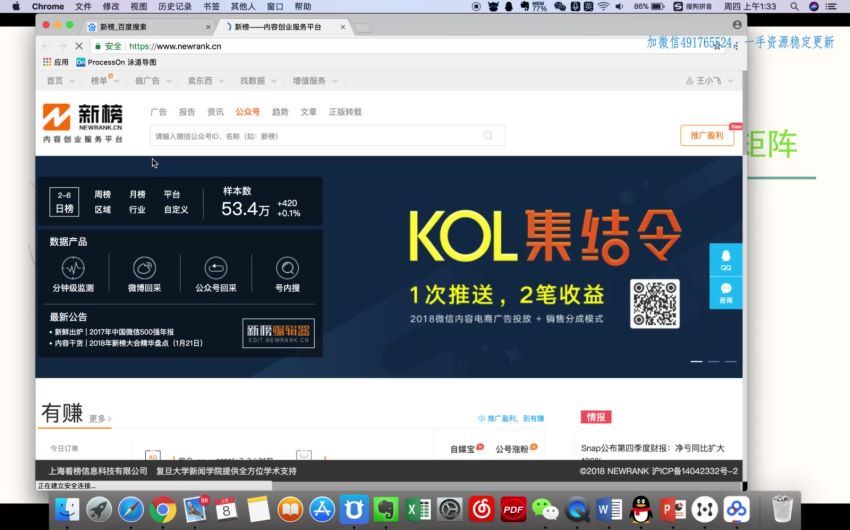
Task: Open the 历史记录 menu in menu bar
Action: (x=175, y=7)
